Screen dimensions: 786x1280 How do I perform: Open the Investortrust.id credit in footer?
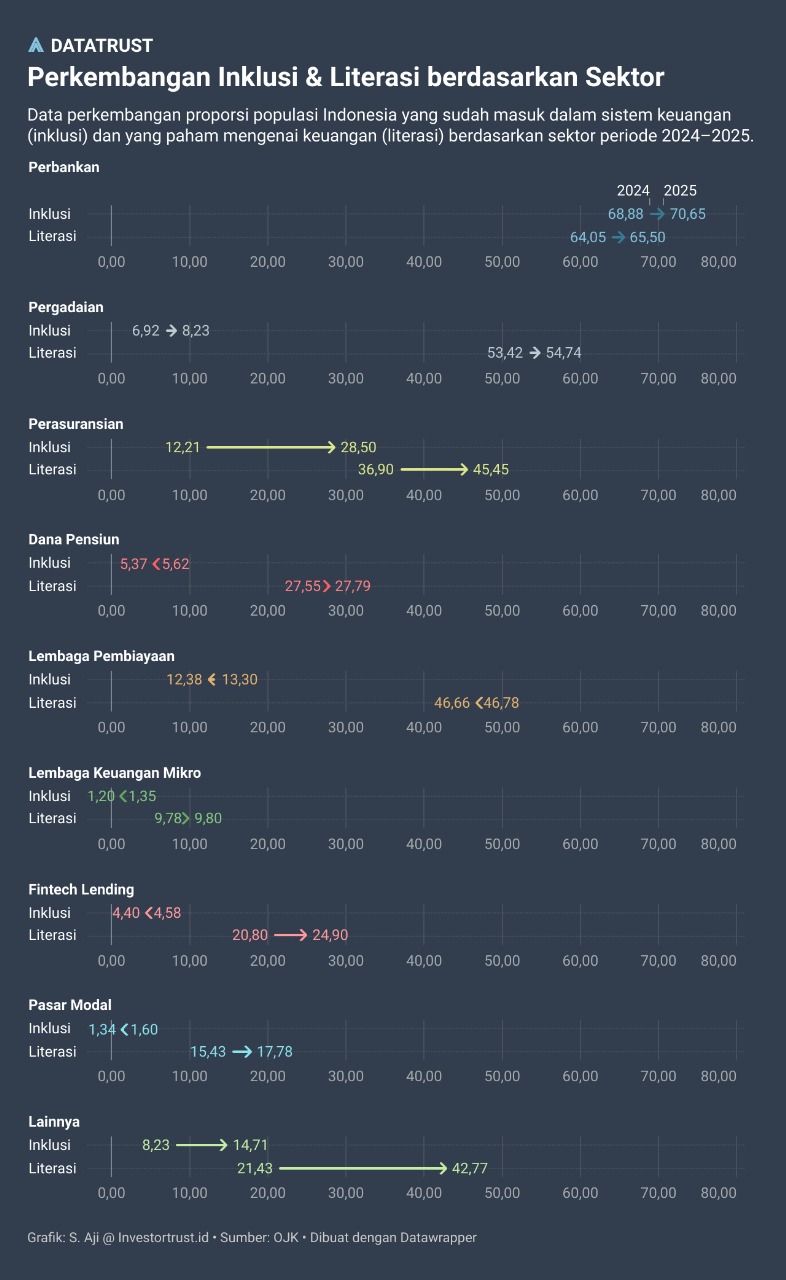tap(164, 1238)
